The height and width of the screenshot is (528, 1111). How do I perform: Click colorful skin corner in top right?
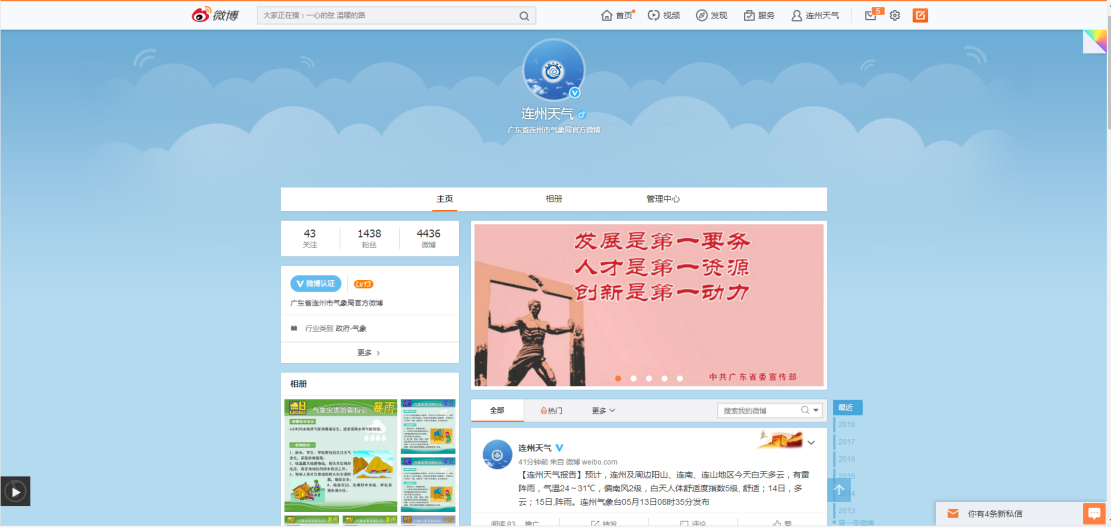pos(1096,41)
